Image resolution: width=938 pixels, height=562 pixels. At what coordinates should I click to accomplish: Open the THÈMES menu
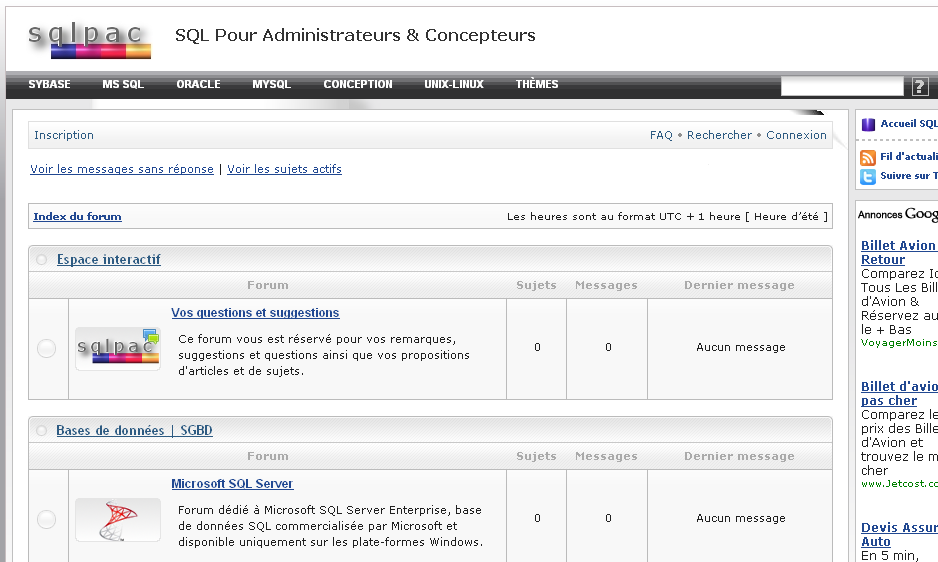(537, 85)
